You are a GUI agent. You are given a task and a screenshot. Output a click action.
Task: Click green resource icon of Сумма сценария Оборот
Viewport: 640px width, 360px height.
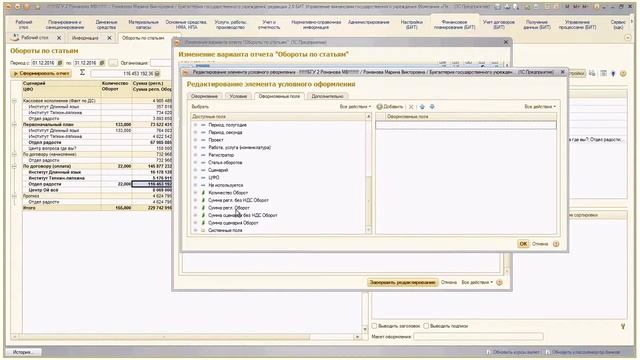coord(203,223)
